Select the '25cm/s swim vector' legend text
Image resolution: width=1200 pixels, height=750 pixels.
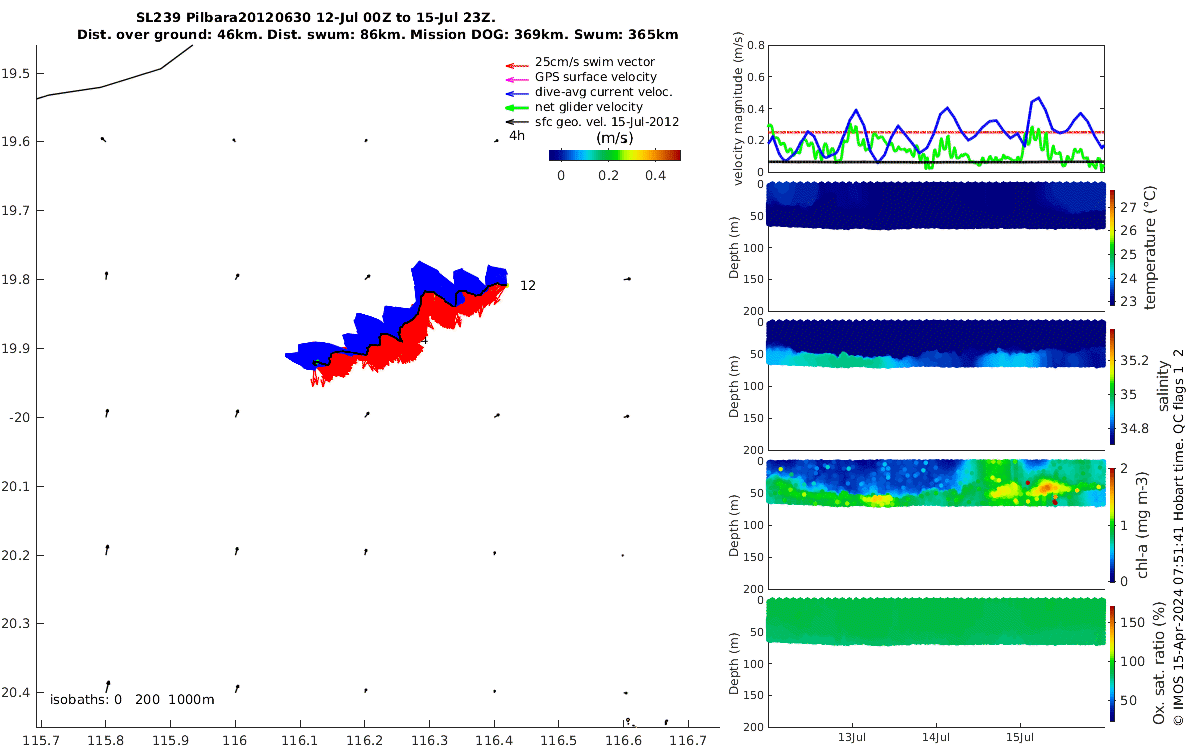point(596,62)
